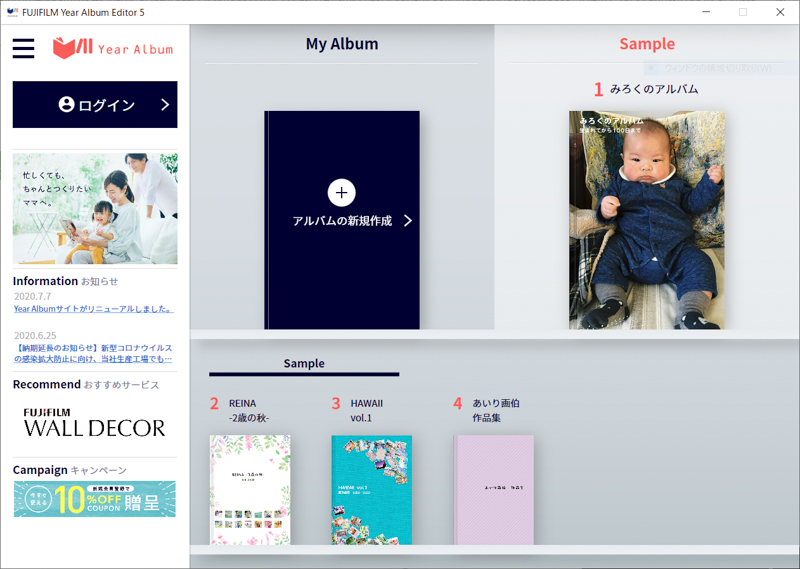Image resolution: width=800 pixels, height=569 pixels.
Task: Click the family promo banner image
Action: click(x=95, y=208)
